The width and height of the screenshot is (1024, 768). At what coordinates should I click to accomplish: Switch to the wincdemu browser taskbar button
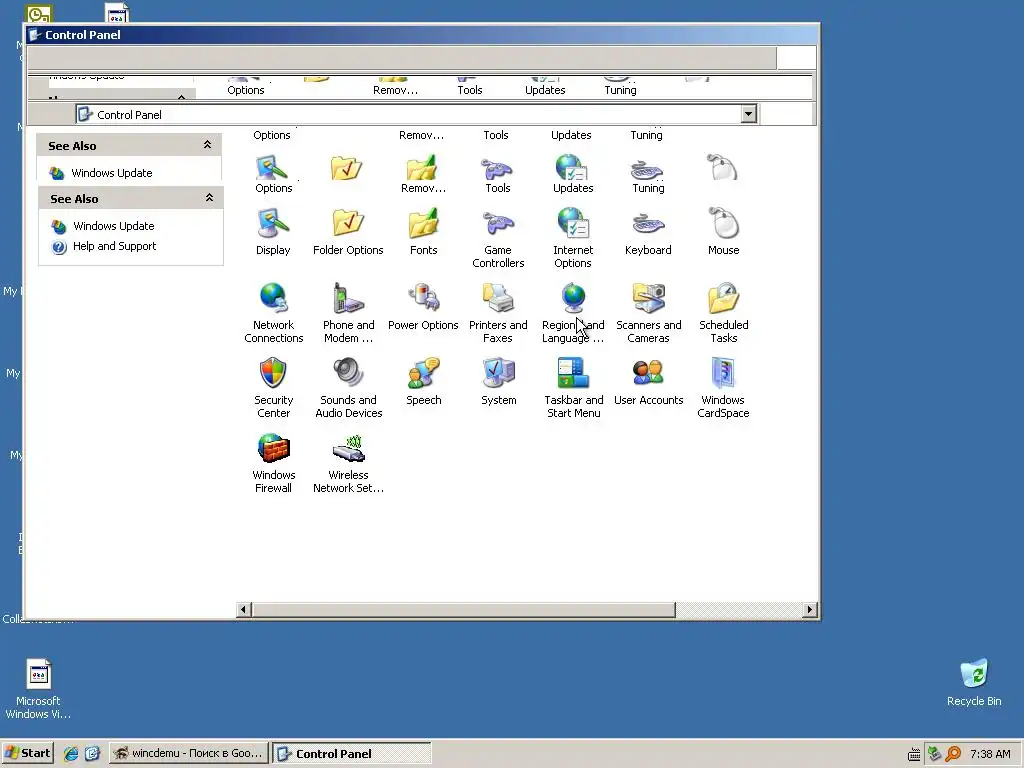point(188,753)
